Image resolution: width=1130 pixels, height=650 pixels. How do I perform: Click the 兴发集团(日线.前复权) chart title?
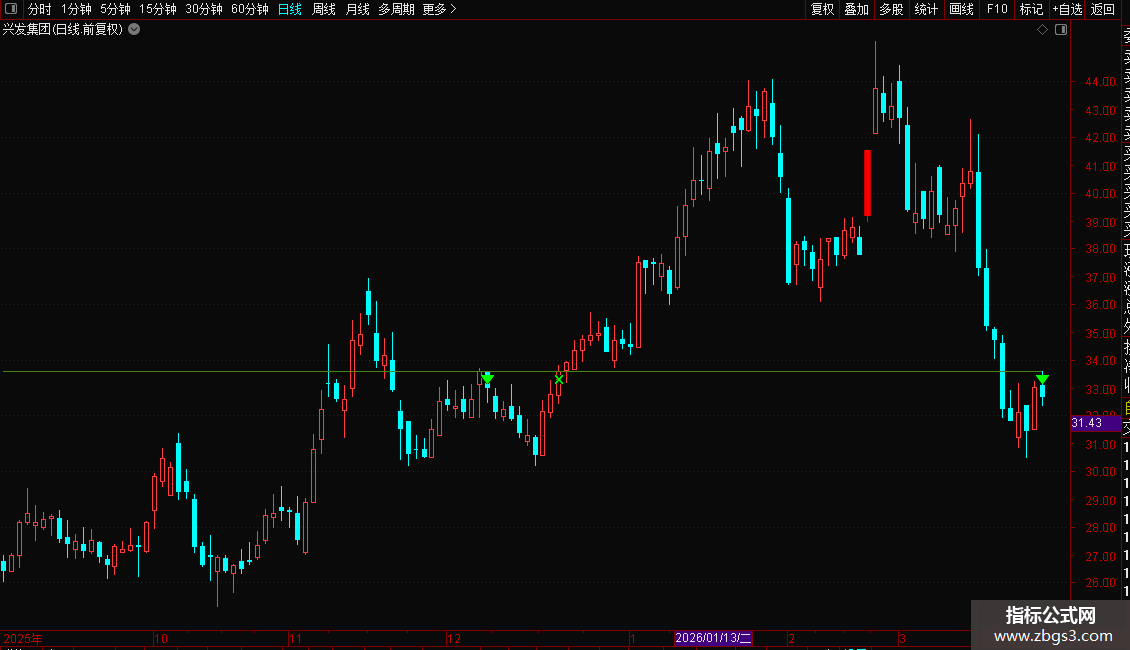pyautogui.click(x=63, y=30)
